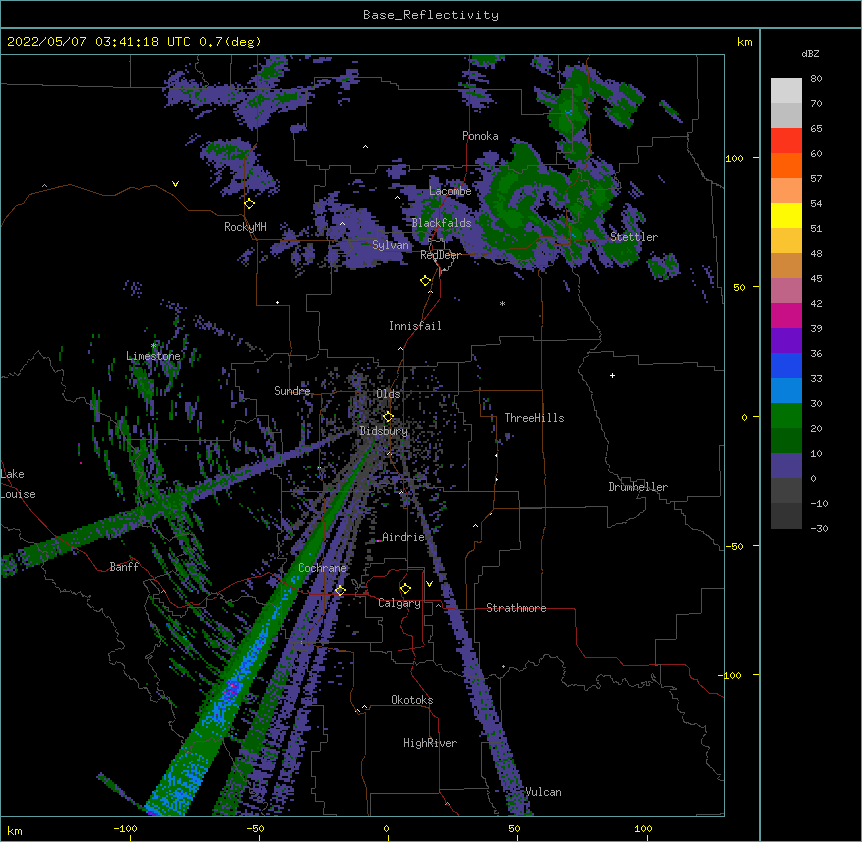
Task: Select the Stettler label
Action: [634, 237]
